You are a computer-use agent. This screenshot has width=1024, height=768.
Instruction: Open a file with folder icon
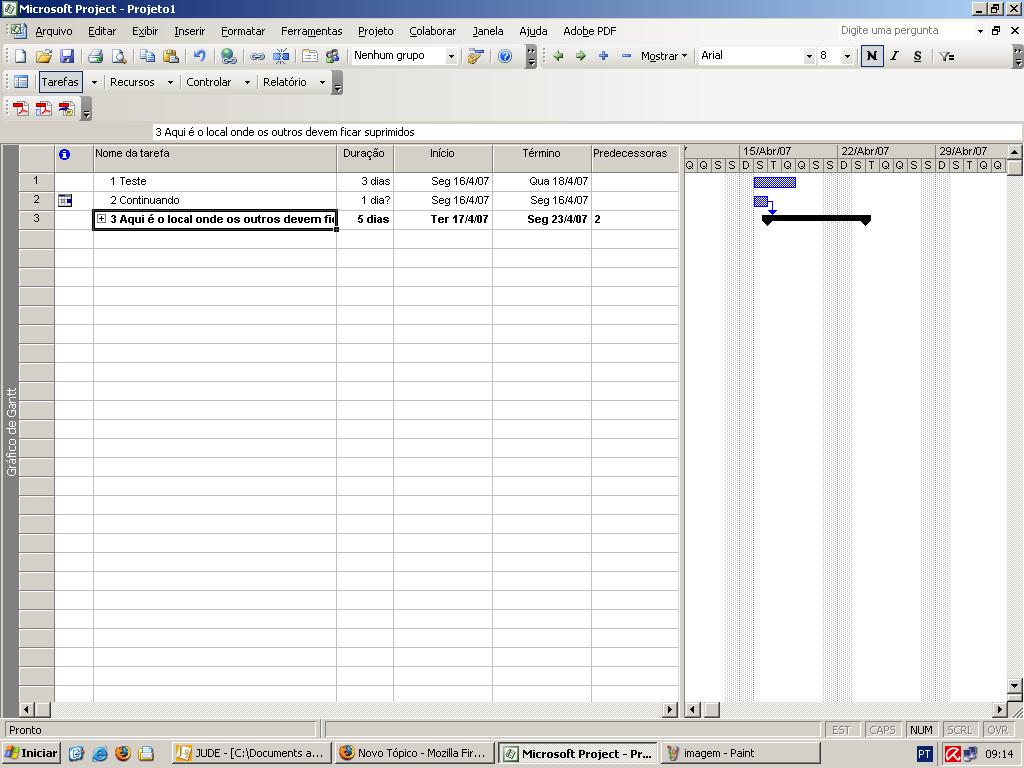43,56
